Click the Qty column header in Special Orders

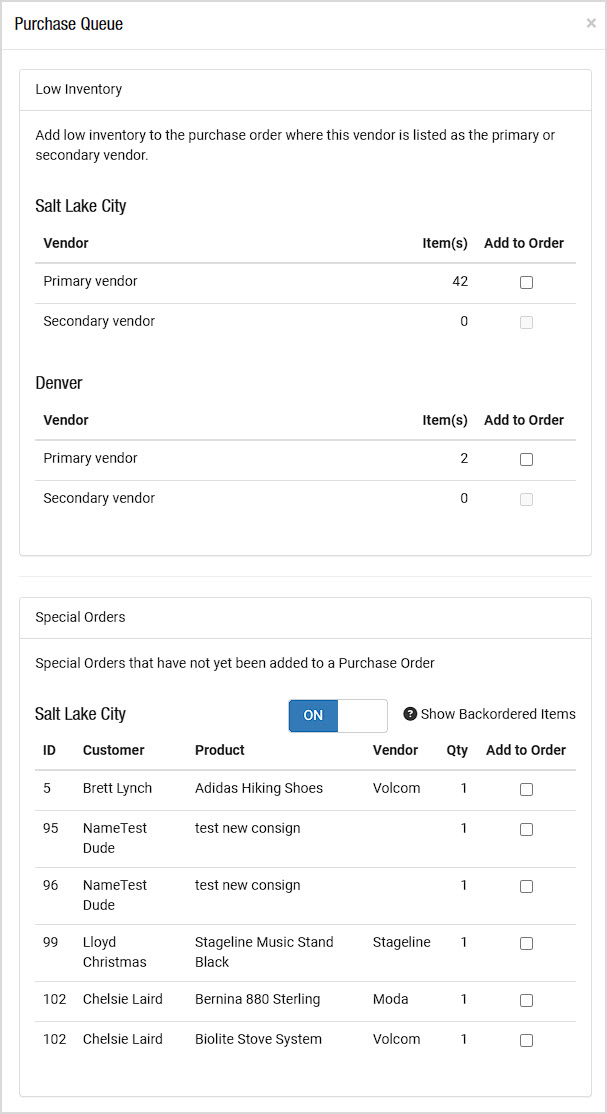coord(457,750)
